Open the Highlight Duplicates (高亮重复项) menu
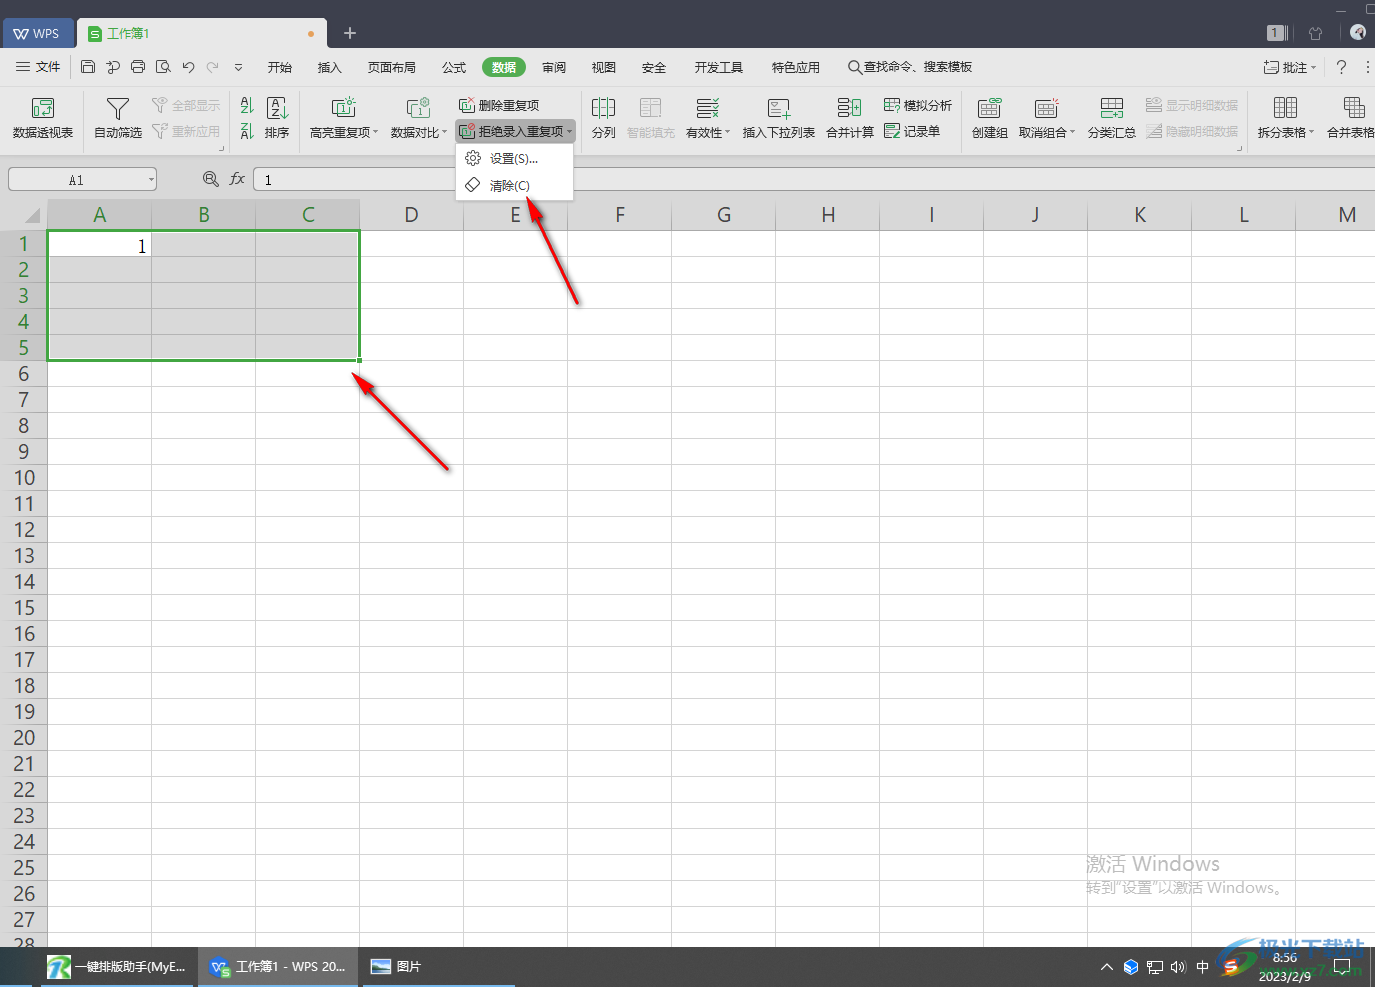This screenshot has width=1375, height=987. (344, 118)
